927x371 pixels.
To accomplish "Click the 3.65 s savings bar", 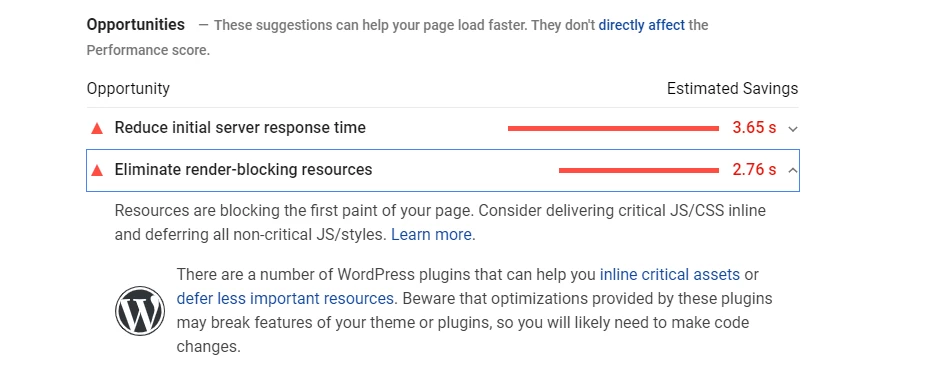I will point(613,128).
